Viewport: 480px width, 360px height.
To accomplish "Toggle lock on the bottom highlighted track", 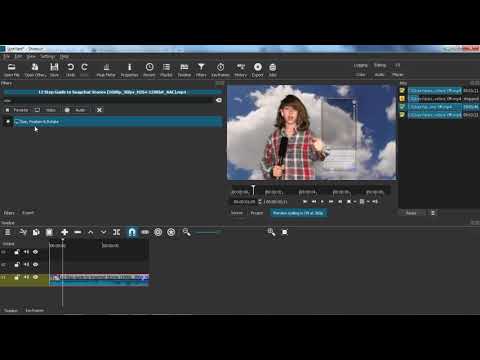I will pos(17,277).
